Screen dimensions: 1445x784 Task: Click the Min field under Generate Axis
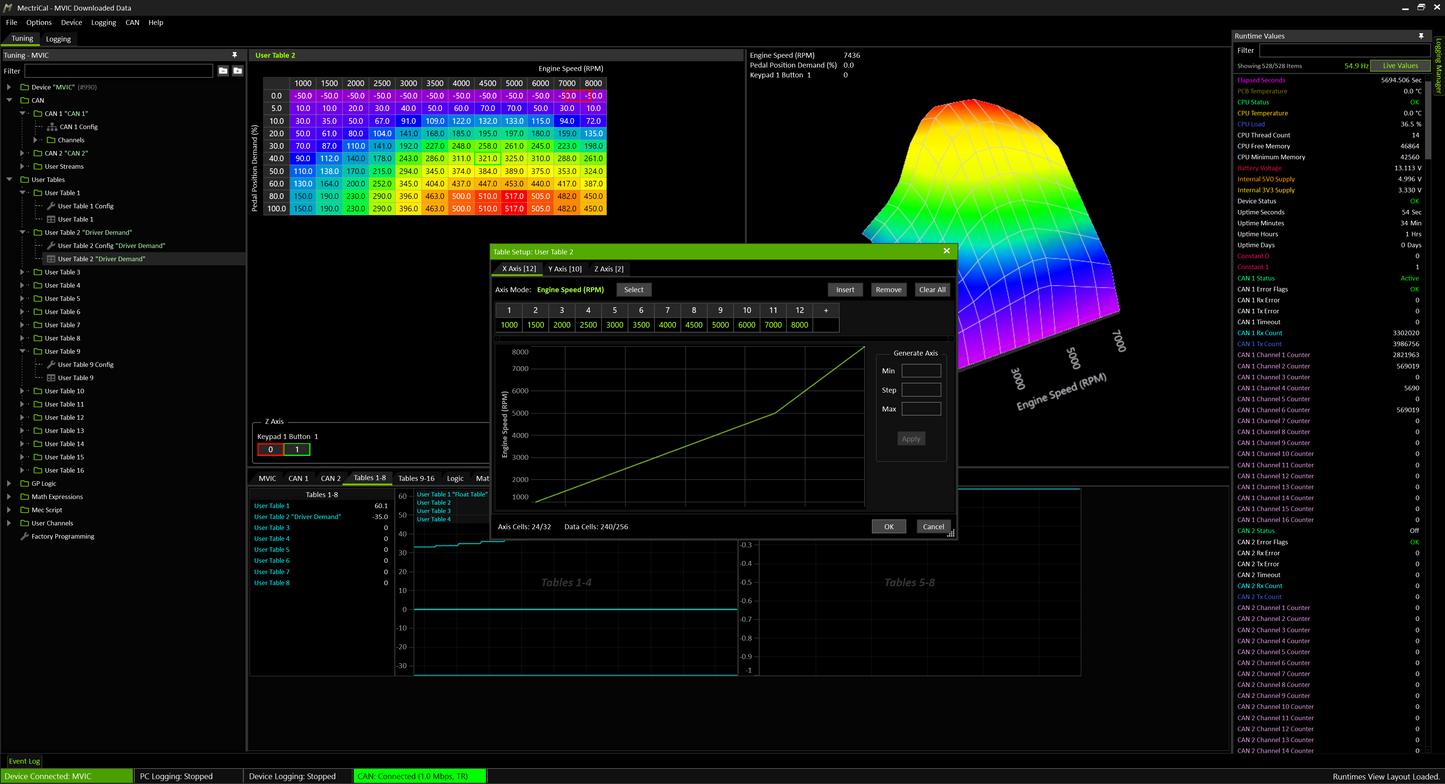pyautogui.click(x=920, y=371)
